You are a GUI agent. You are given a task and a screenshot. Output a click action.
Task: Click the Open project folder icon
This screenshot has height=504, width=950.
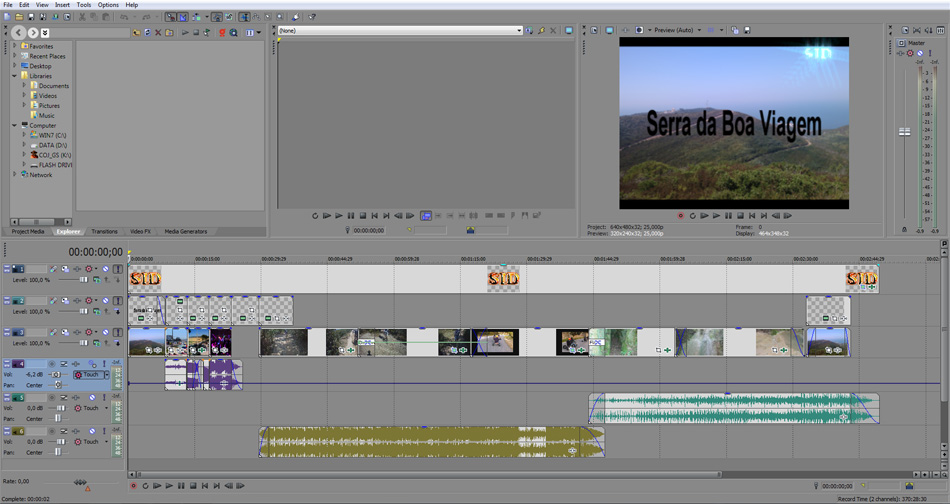(19, 17)
